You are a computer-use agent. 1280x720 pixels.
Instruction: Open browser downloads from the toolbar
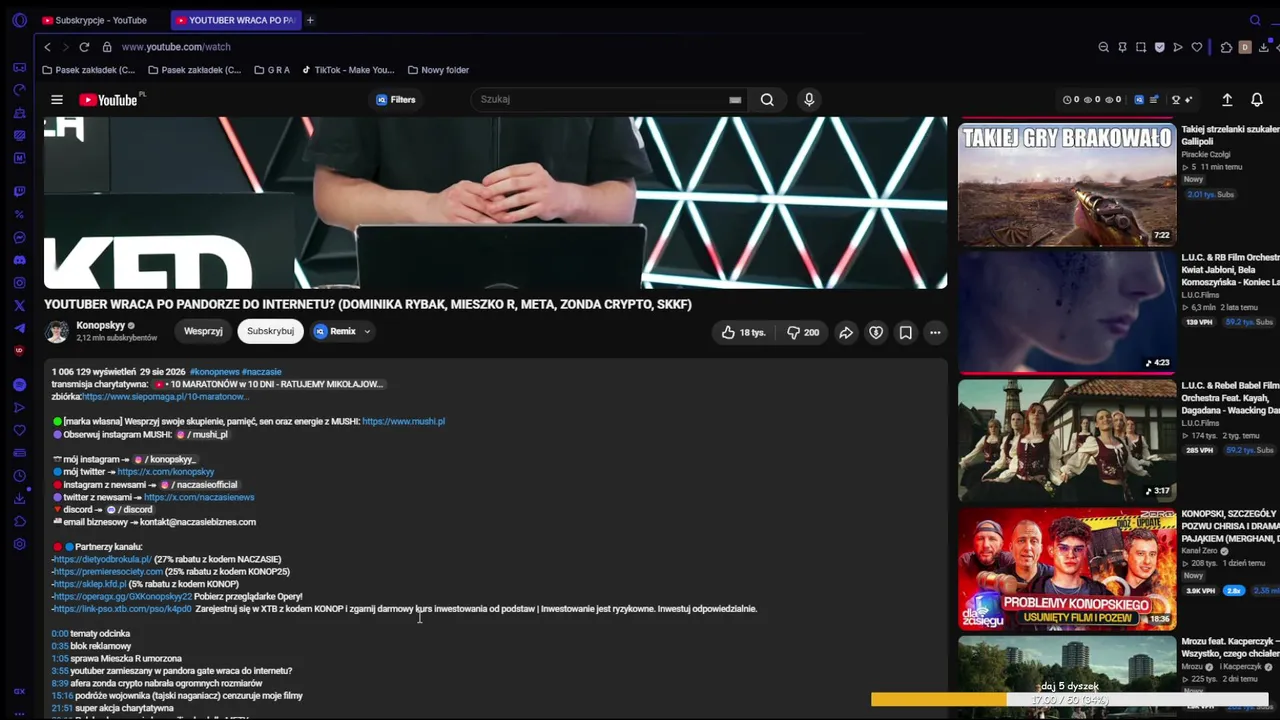[x=1264, y=47]
